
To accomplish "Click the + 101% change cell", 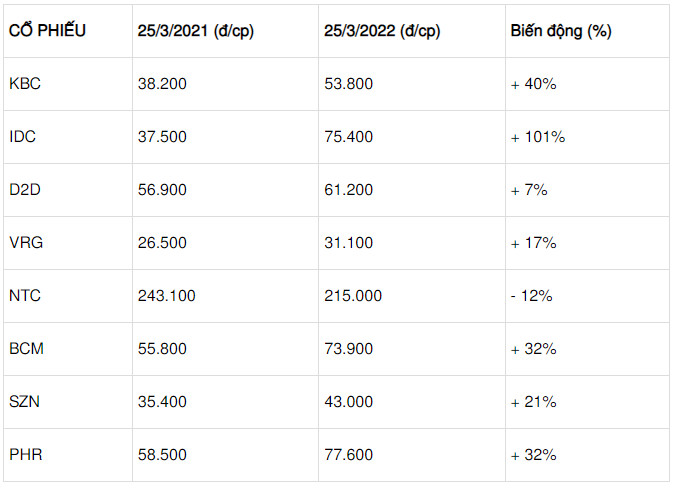I will pos(537,137).
